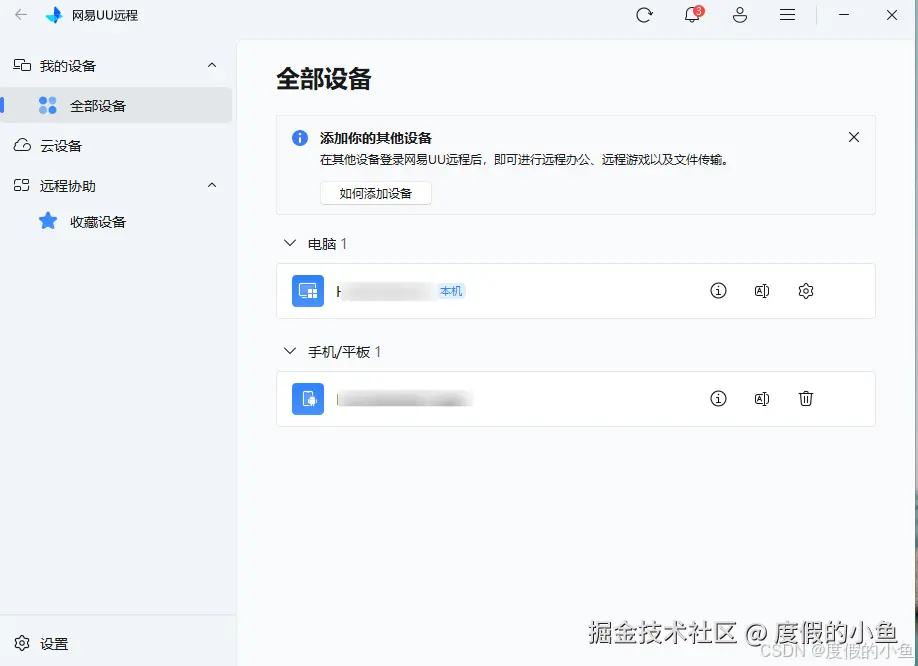Screen dimensions: 918x666
Task: Collapse the 我的设备 sidebar section
Action: [211, 65]
